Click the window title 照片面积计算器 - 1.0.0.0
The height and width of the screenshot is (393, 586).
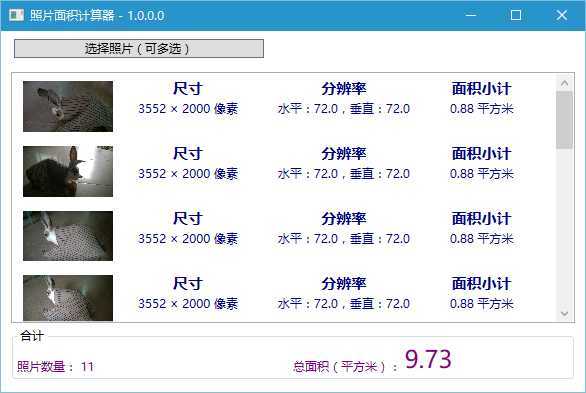coord(97,16)
